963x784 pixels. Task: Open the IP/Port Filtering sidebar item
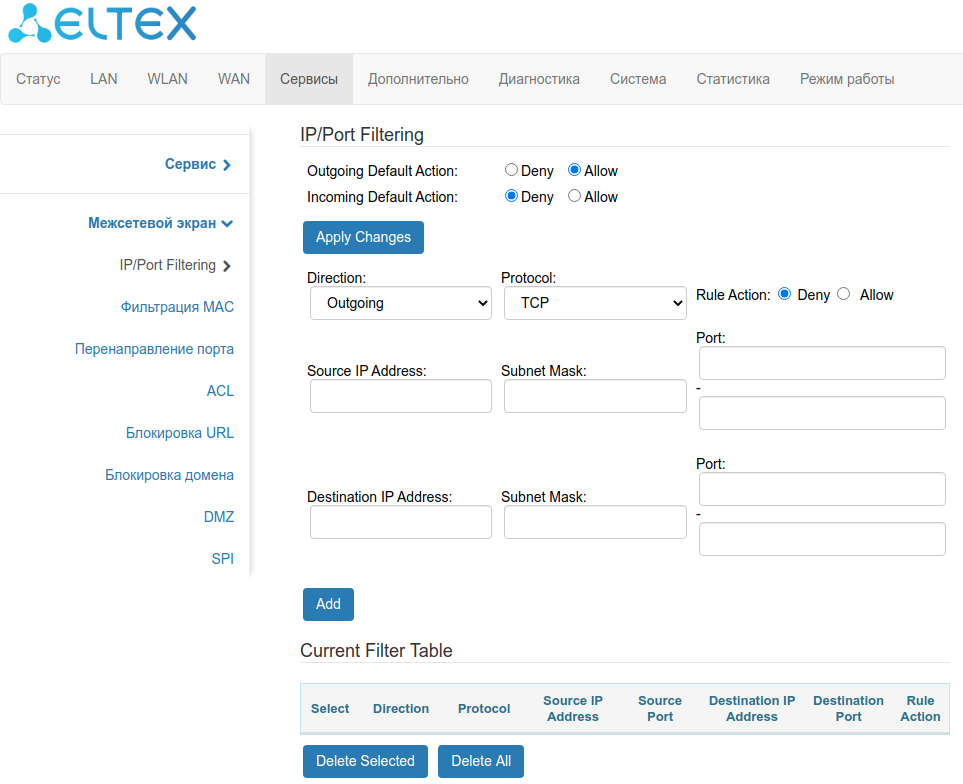168,265
